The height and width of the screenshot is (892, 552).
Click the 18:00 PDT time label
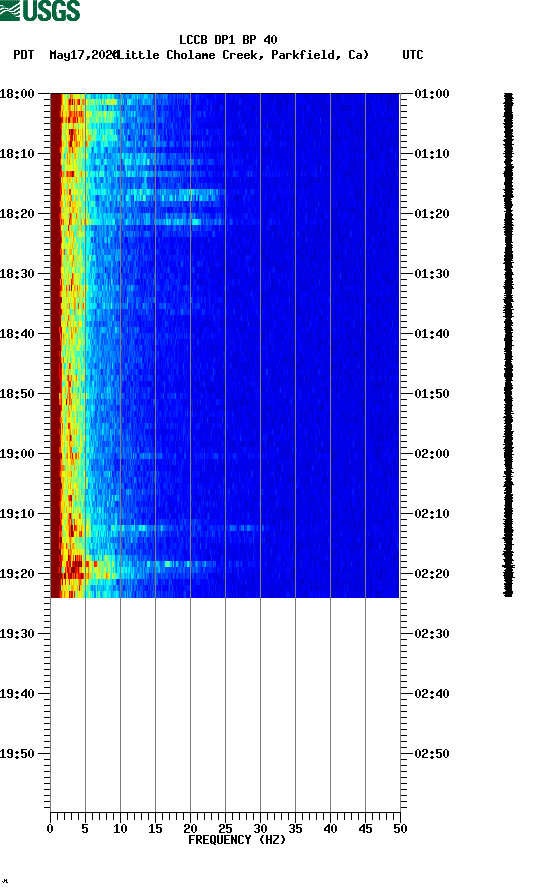tap(17, 94)
